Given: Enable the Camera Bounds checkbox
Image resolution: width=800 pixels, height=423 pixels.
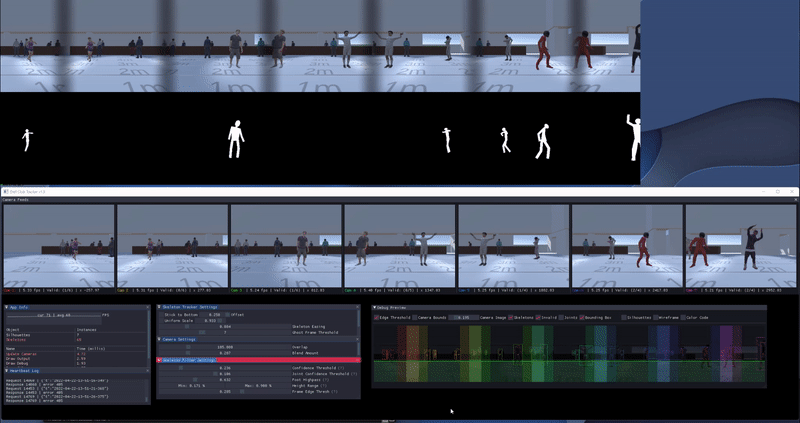Looking at the screenshot, I should (x=416, y=317).
